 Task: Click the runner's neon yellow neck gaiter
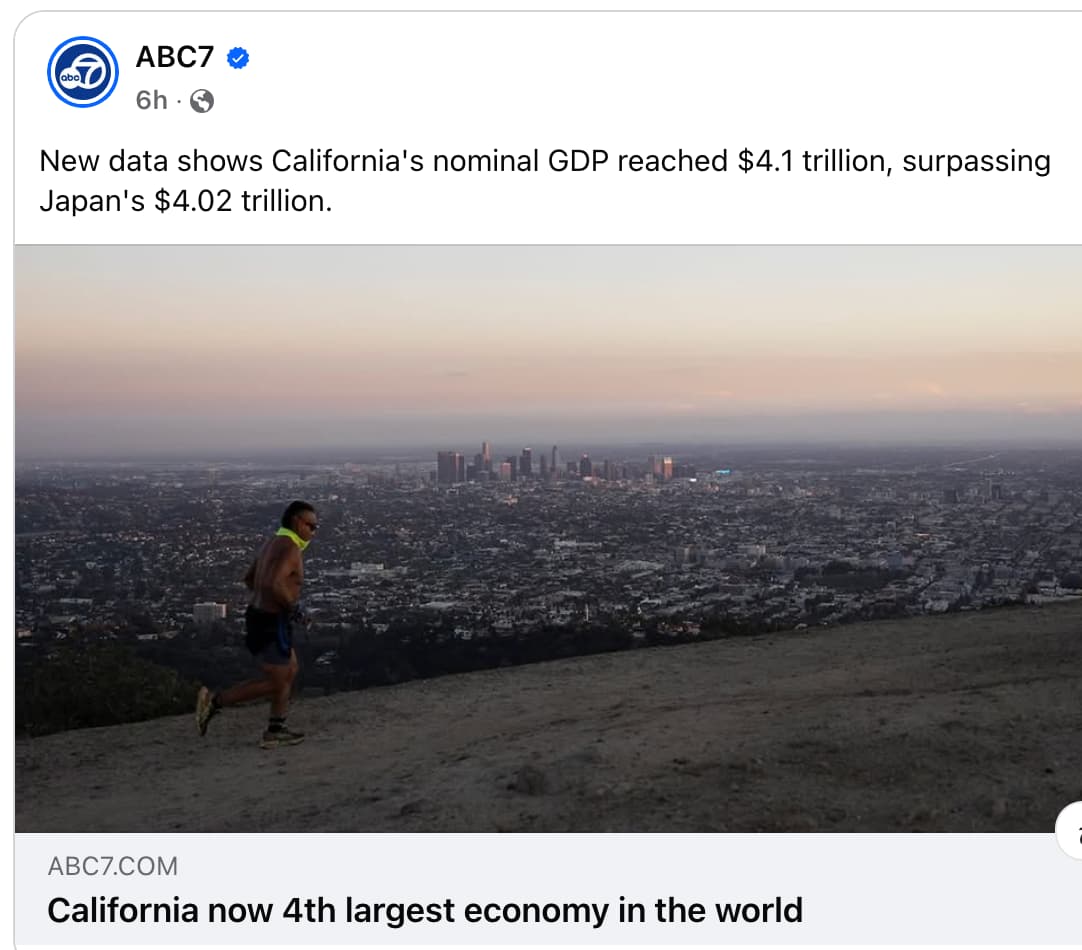pyautogui.click(x=293, y=538)
